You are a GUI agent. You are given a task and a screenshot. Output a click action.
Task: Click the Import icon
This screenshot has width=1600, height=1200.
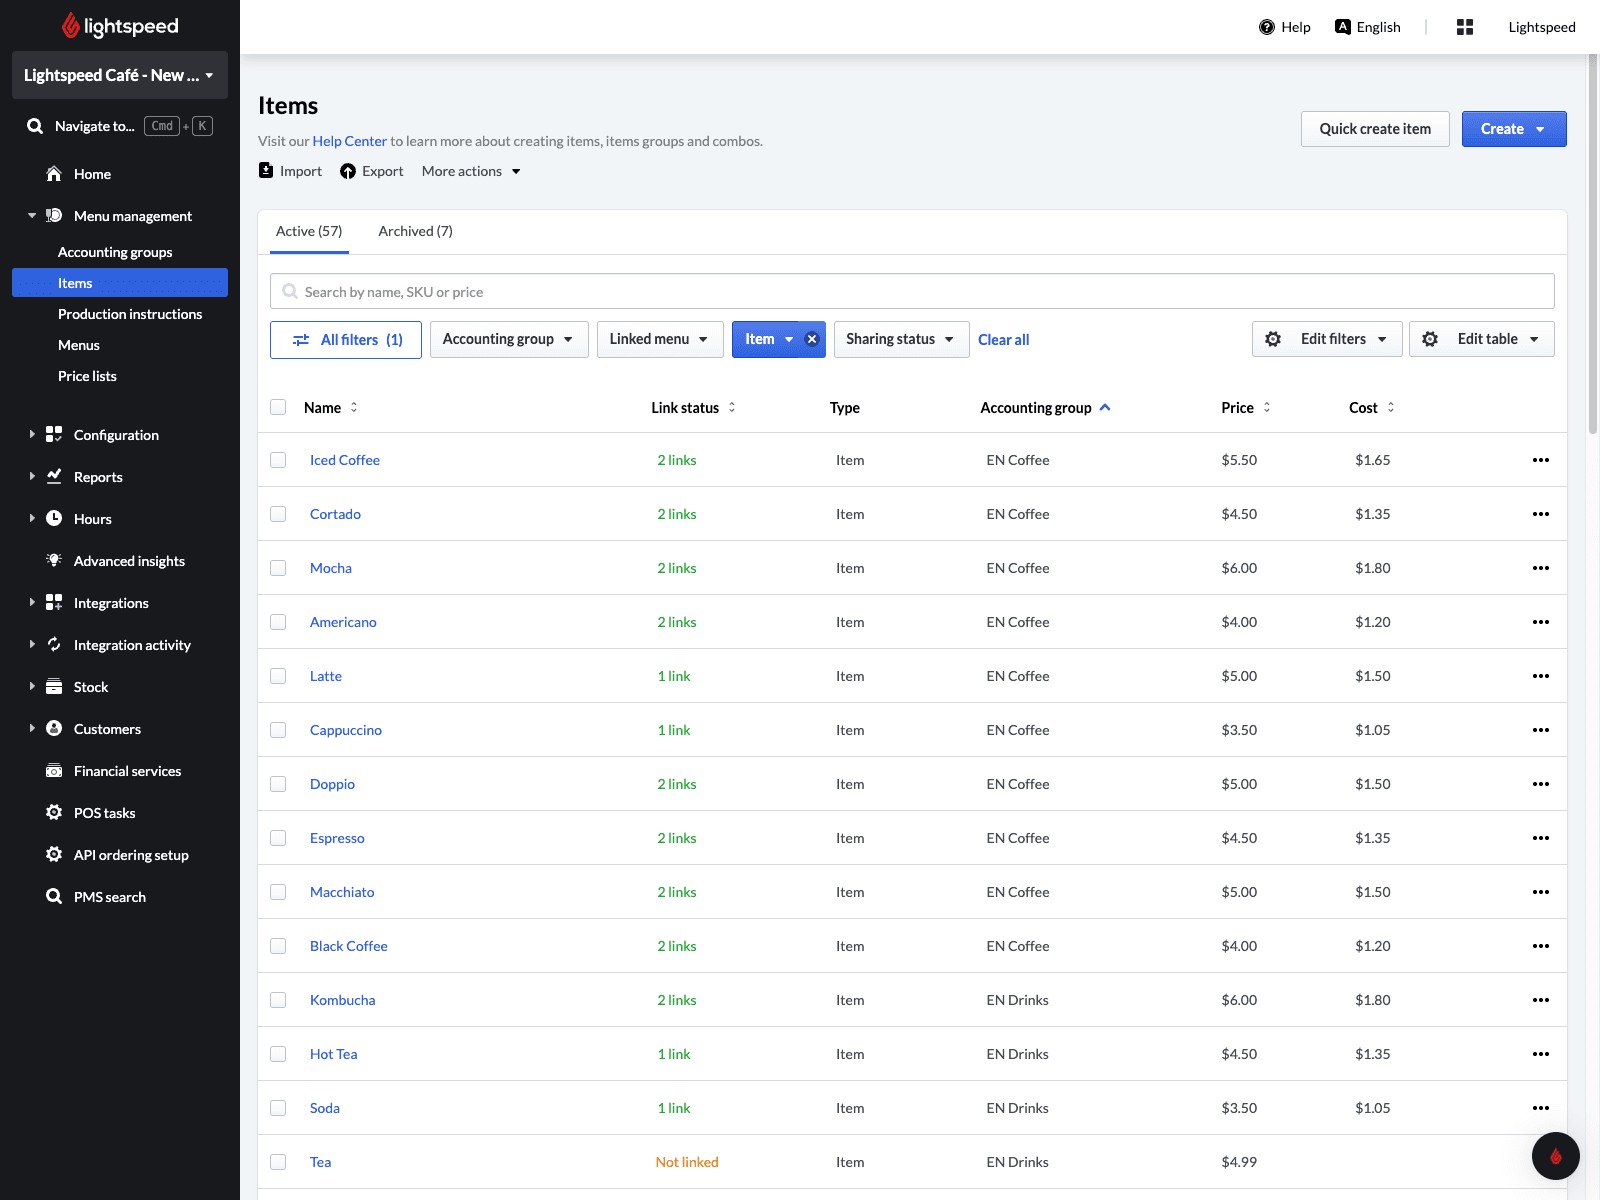[x=266, y=171]
